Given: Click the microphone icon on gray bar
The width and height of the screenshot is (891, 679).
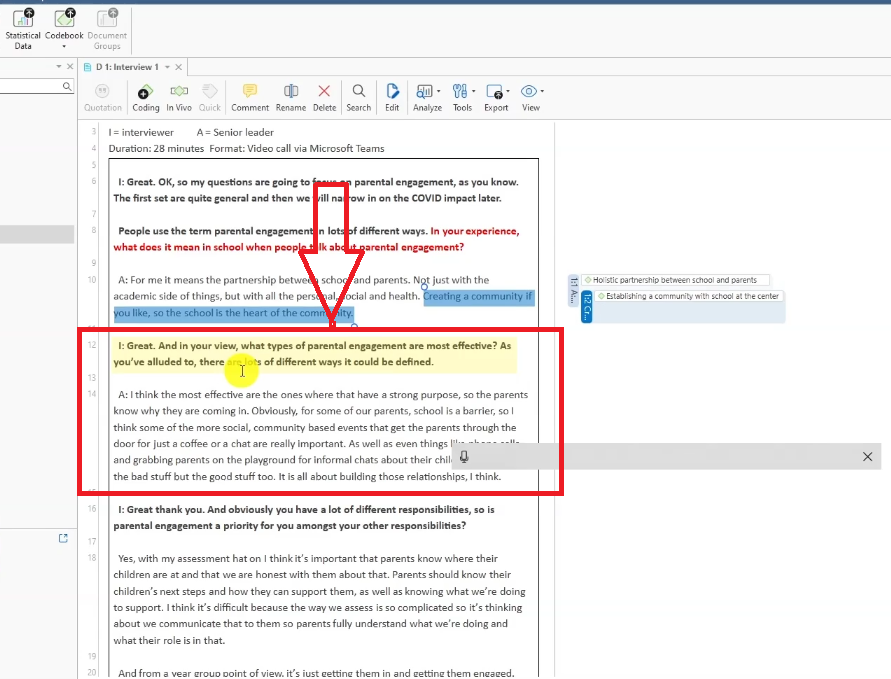Looking at the screenshot, I should tap(465, 457).
